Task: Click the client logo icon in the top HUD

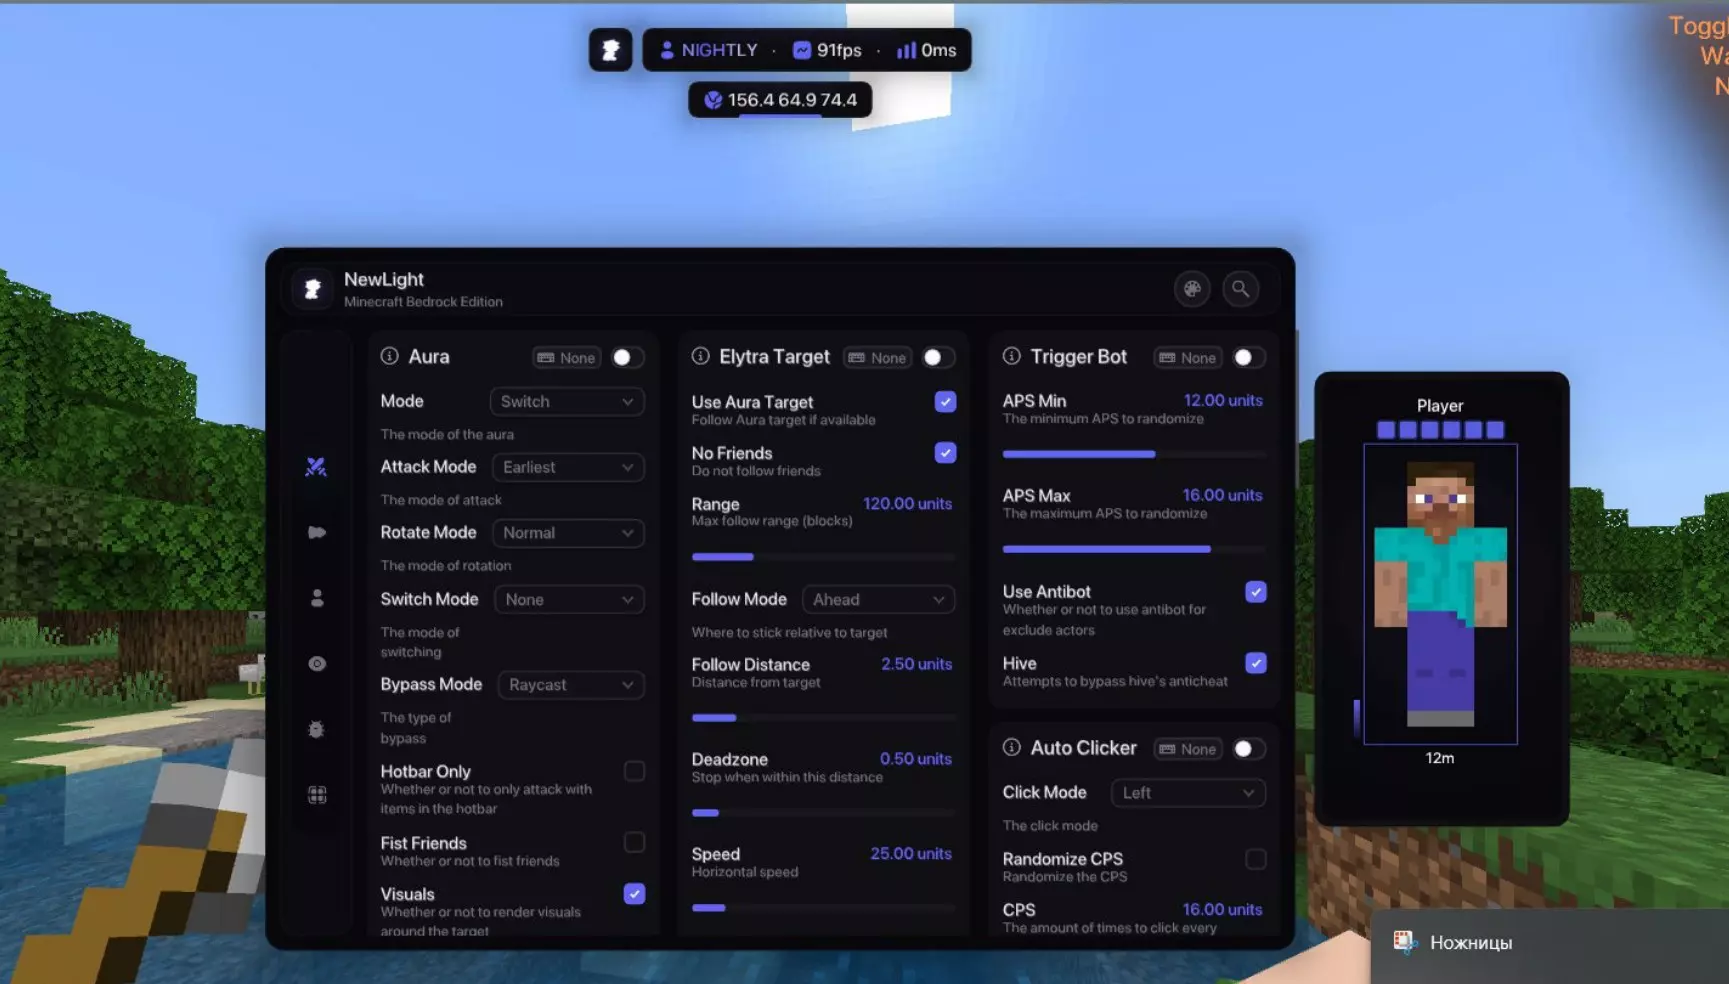Action: click(x=610, y=50)
